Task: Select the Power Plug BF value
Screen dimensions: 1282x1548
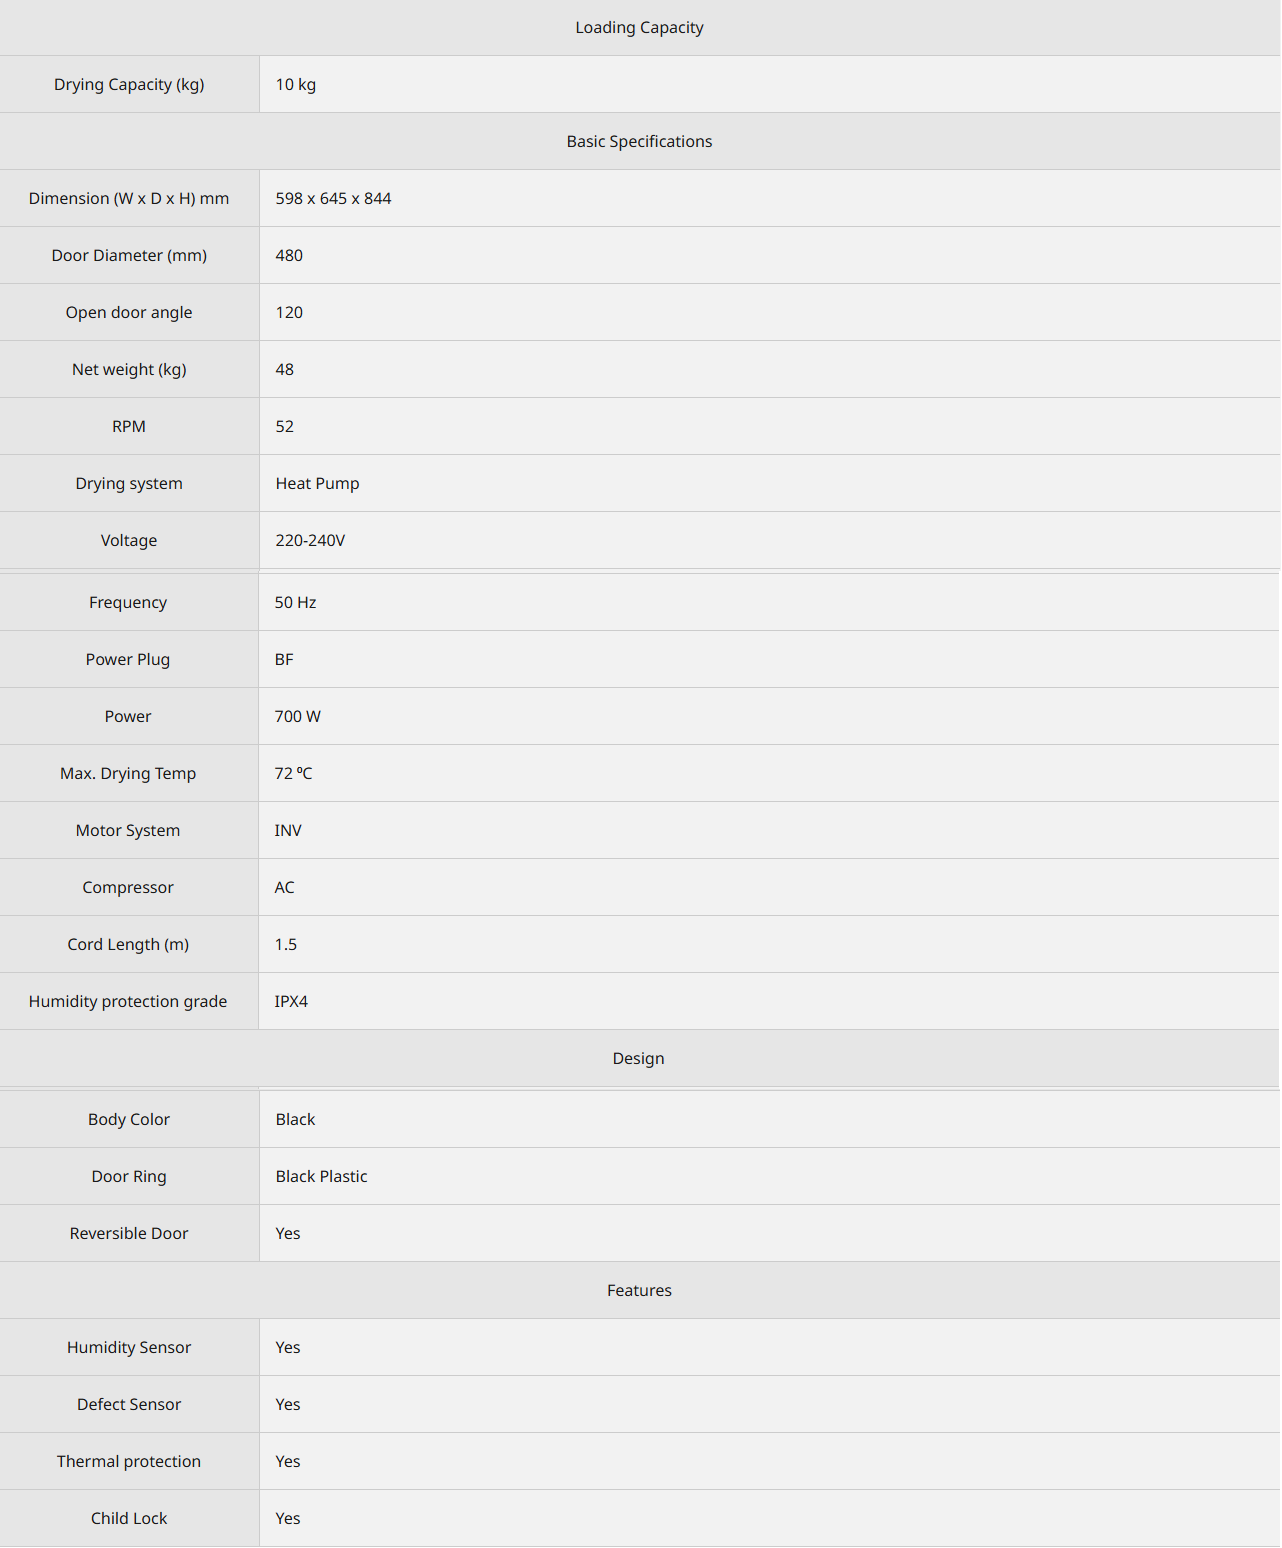Action: click(284, 659)
